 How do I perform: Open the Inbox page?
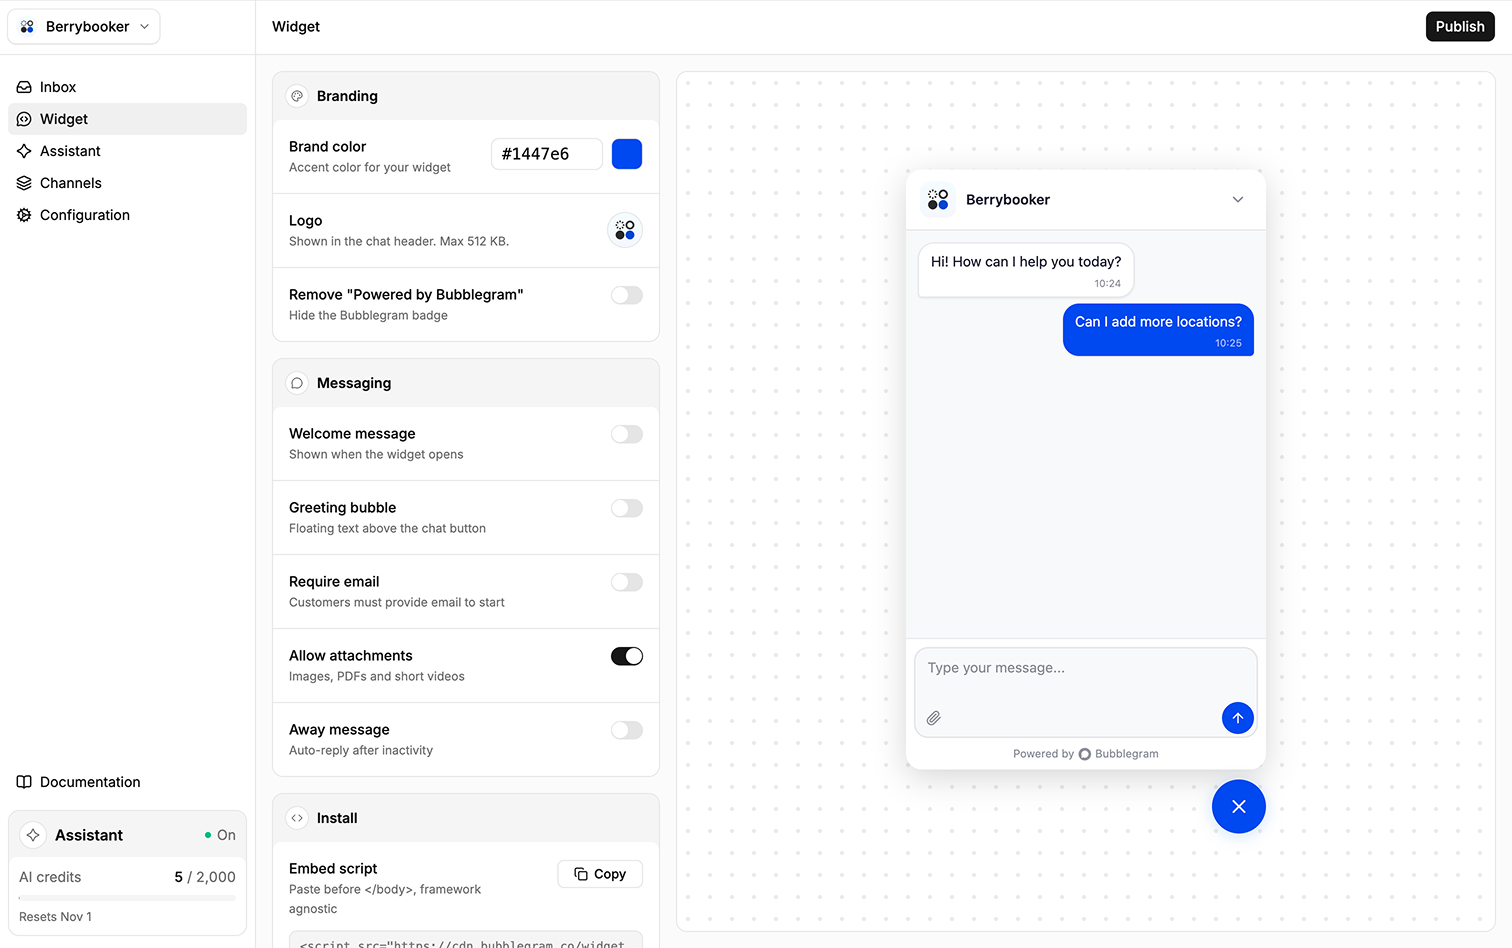point(127,87)
